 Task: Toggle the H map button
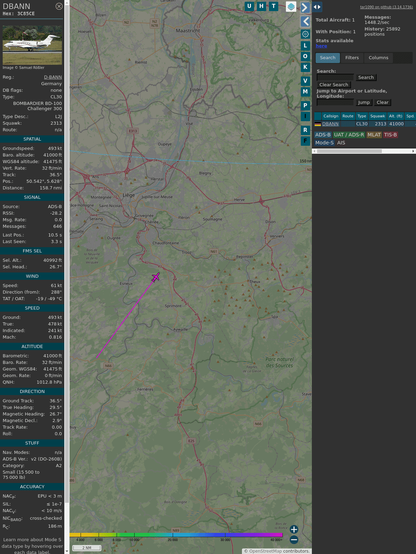[x=261, y=6]
